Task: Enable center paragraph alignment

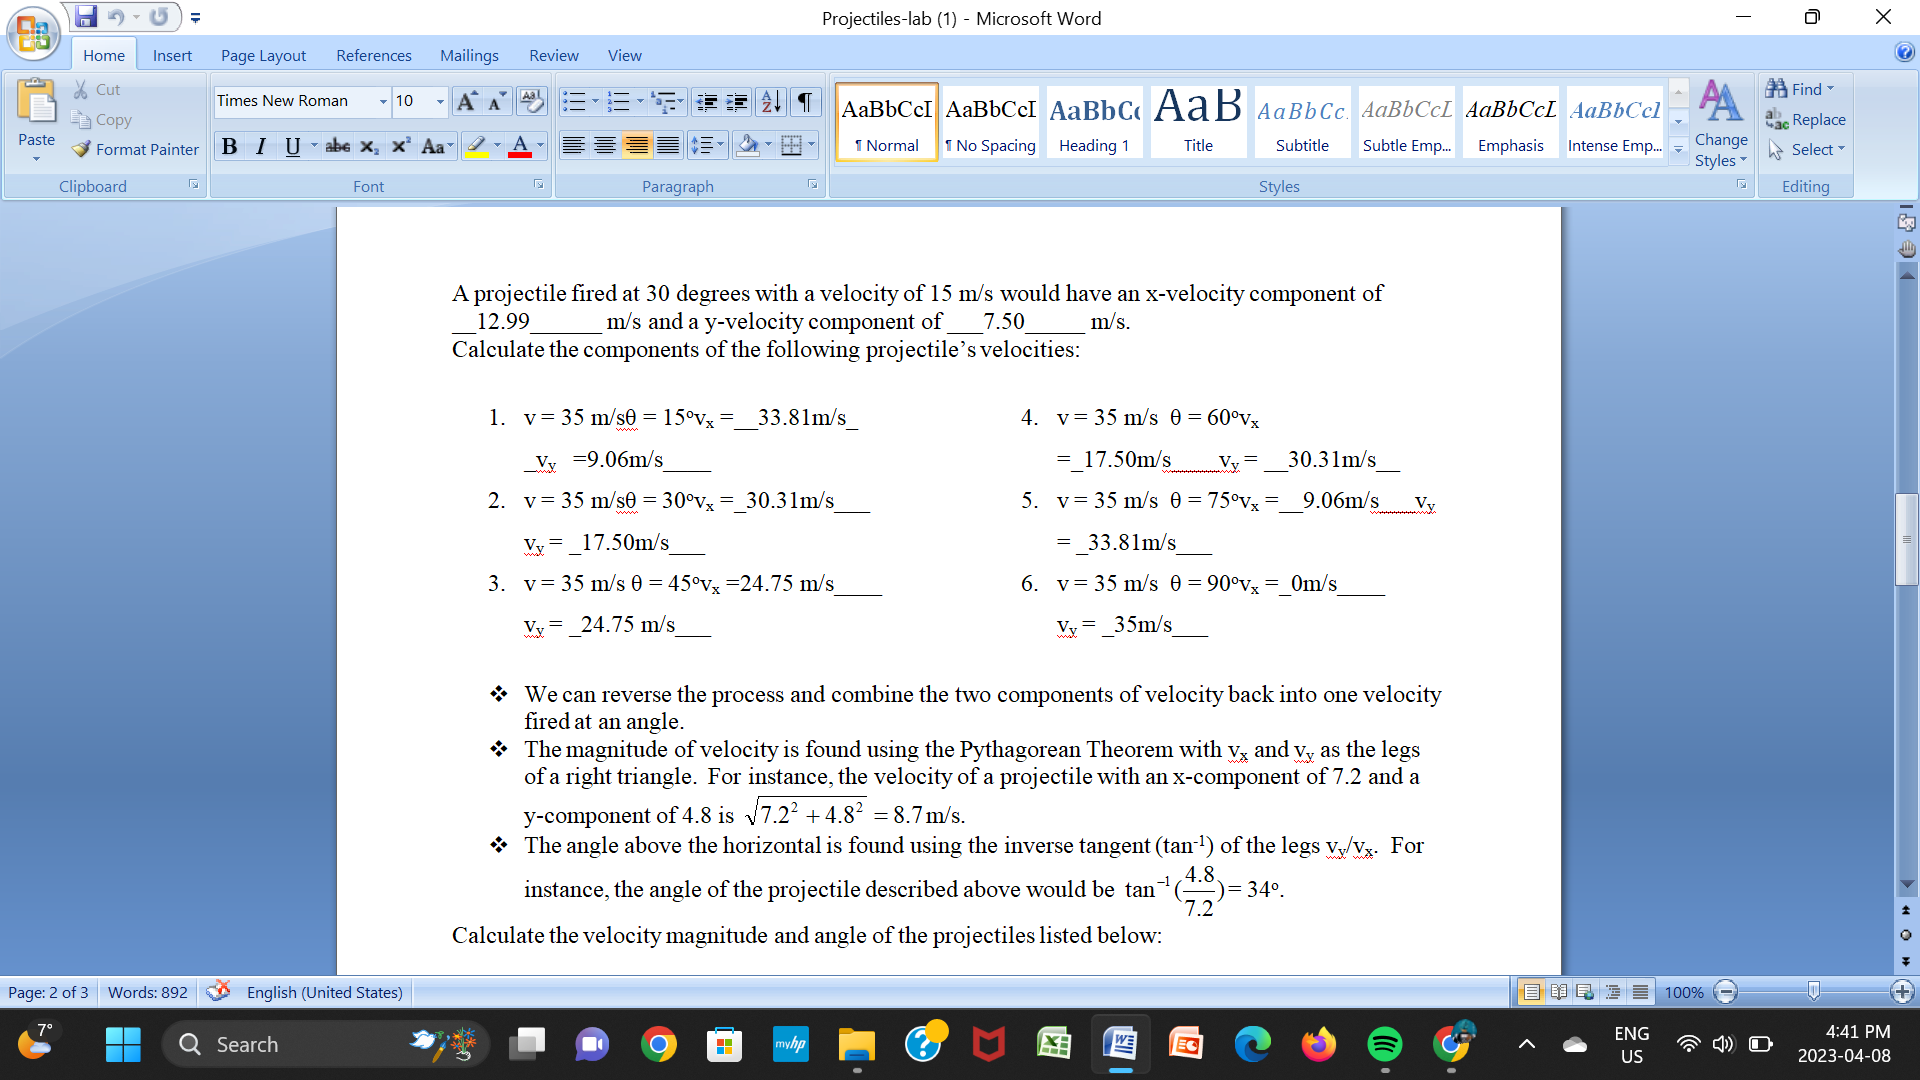Action: click(605, 145)
